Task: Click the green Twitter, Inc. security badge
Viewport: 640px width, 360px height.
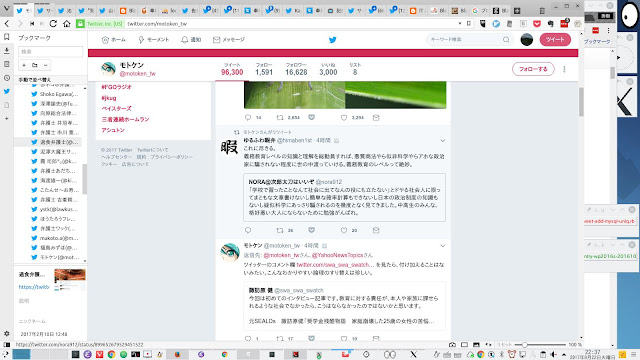Action: 100,24
